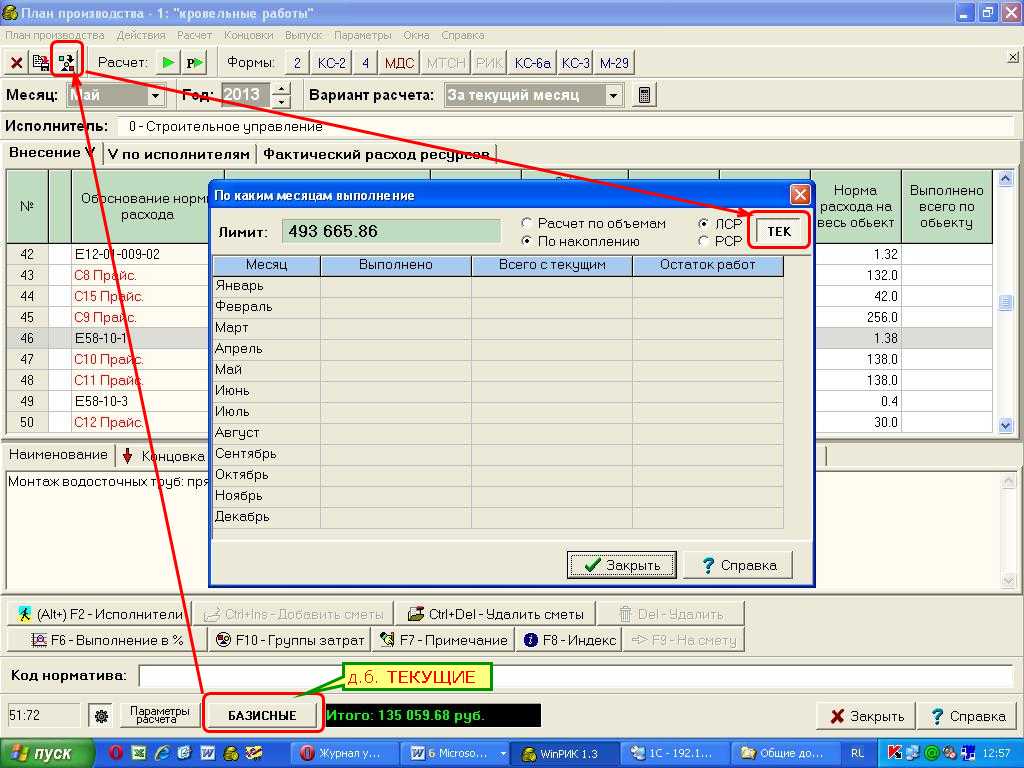Click the main window Справка button at bottom
The image size is (1024, 768).
click(x=968, y=716)
